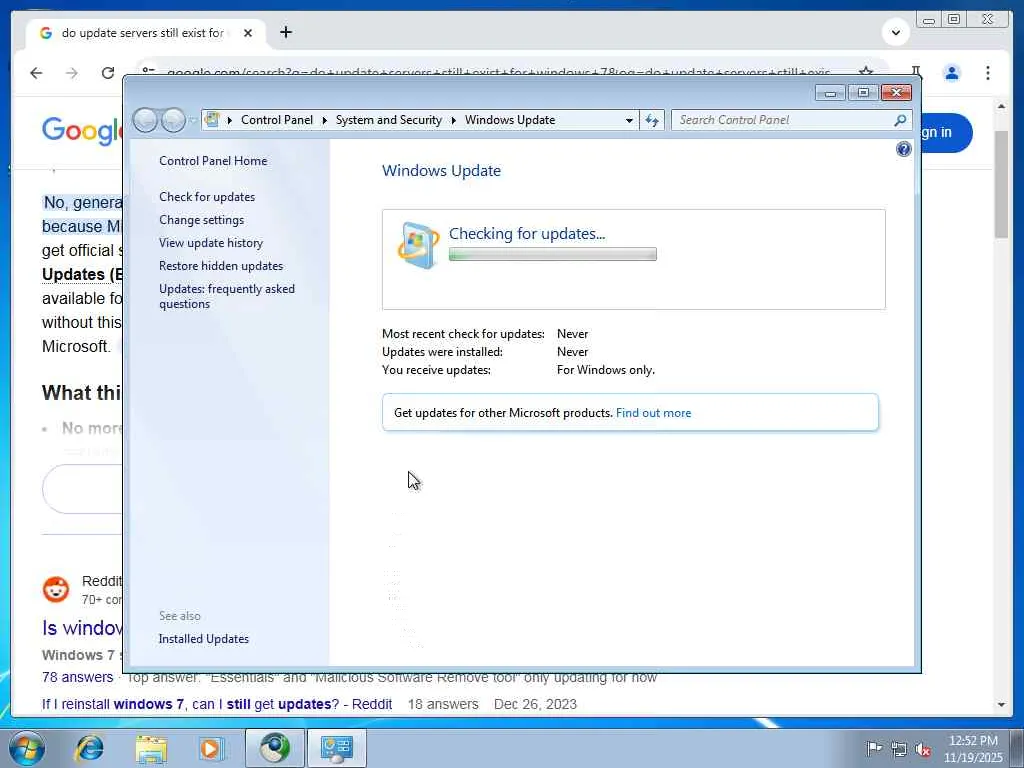Select the Control Panel taskbar button
The image size is (1024, 768).
336,748
